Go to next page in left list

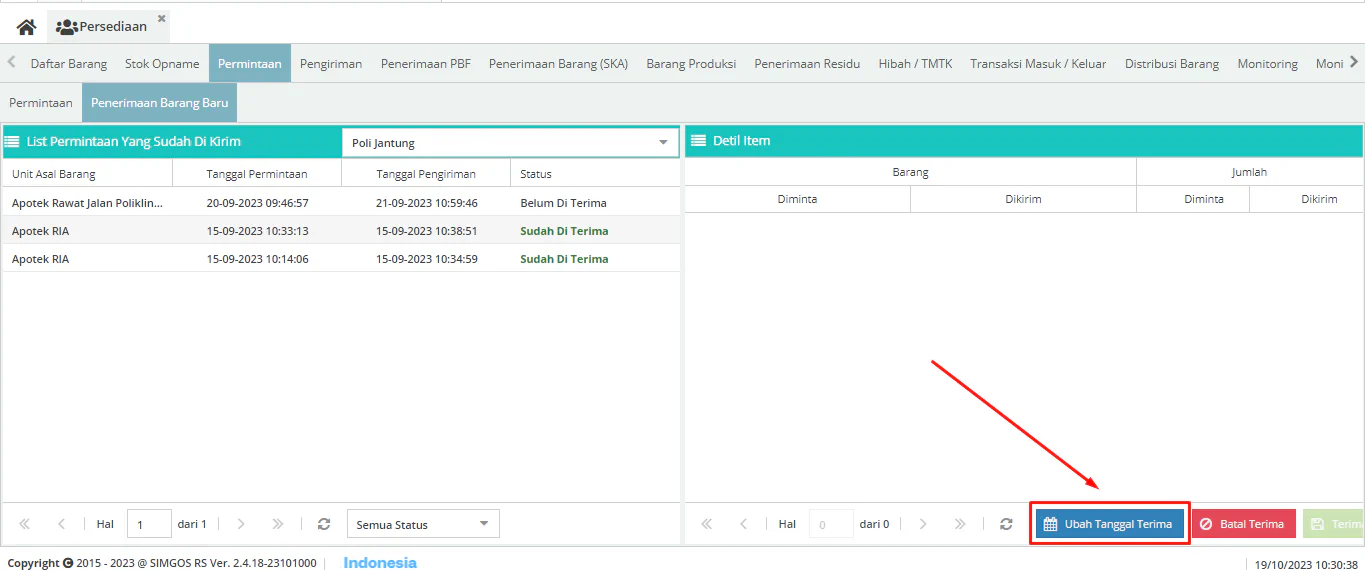241,524
